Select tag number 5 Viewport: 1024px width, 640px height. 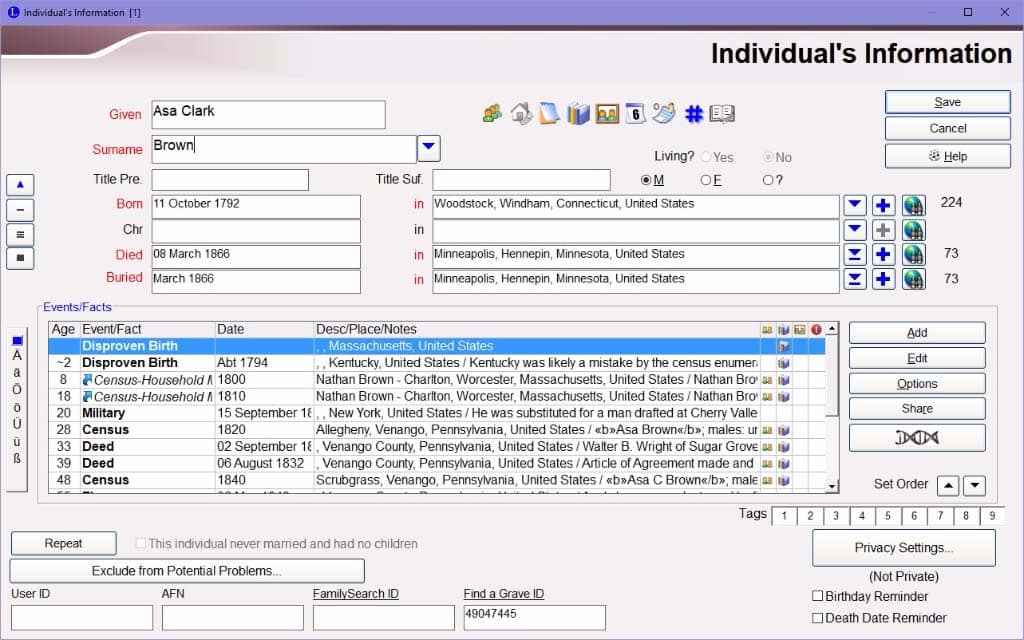(x=888, y=516)
